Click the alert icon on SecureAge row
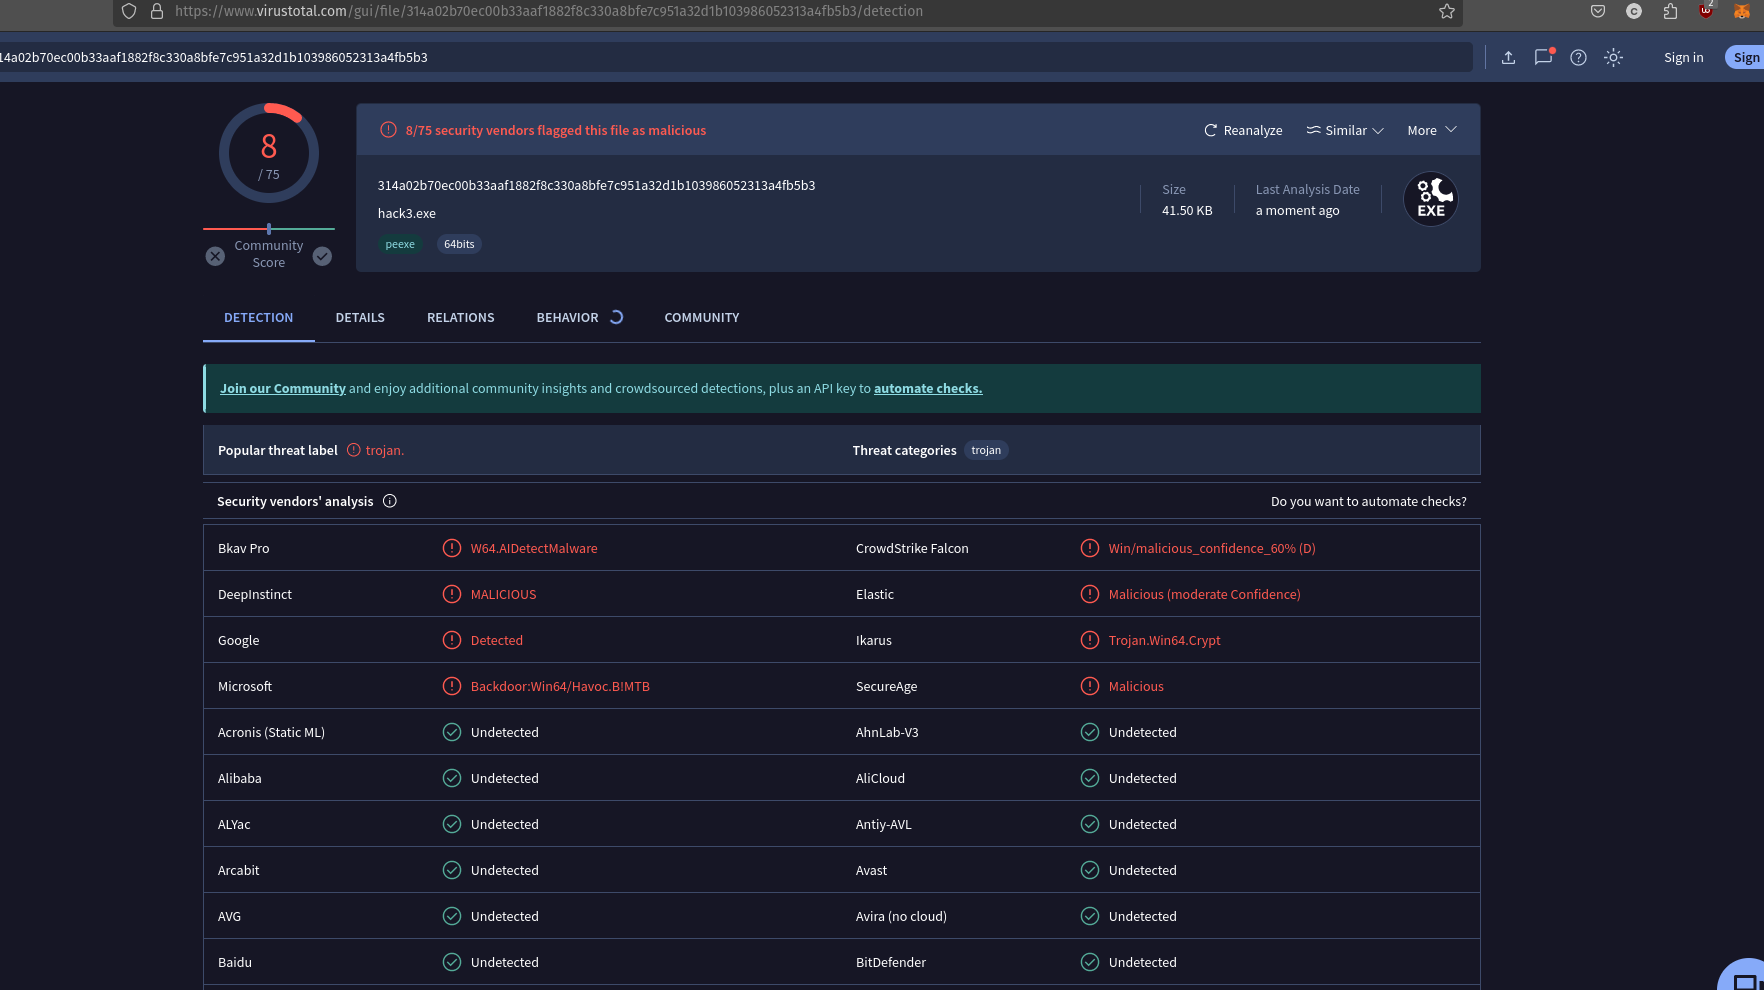Screen dimensions: 1764x990 click(1090, 686)
